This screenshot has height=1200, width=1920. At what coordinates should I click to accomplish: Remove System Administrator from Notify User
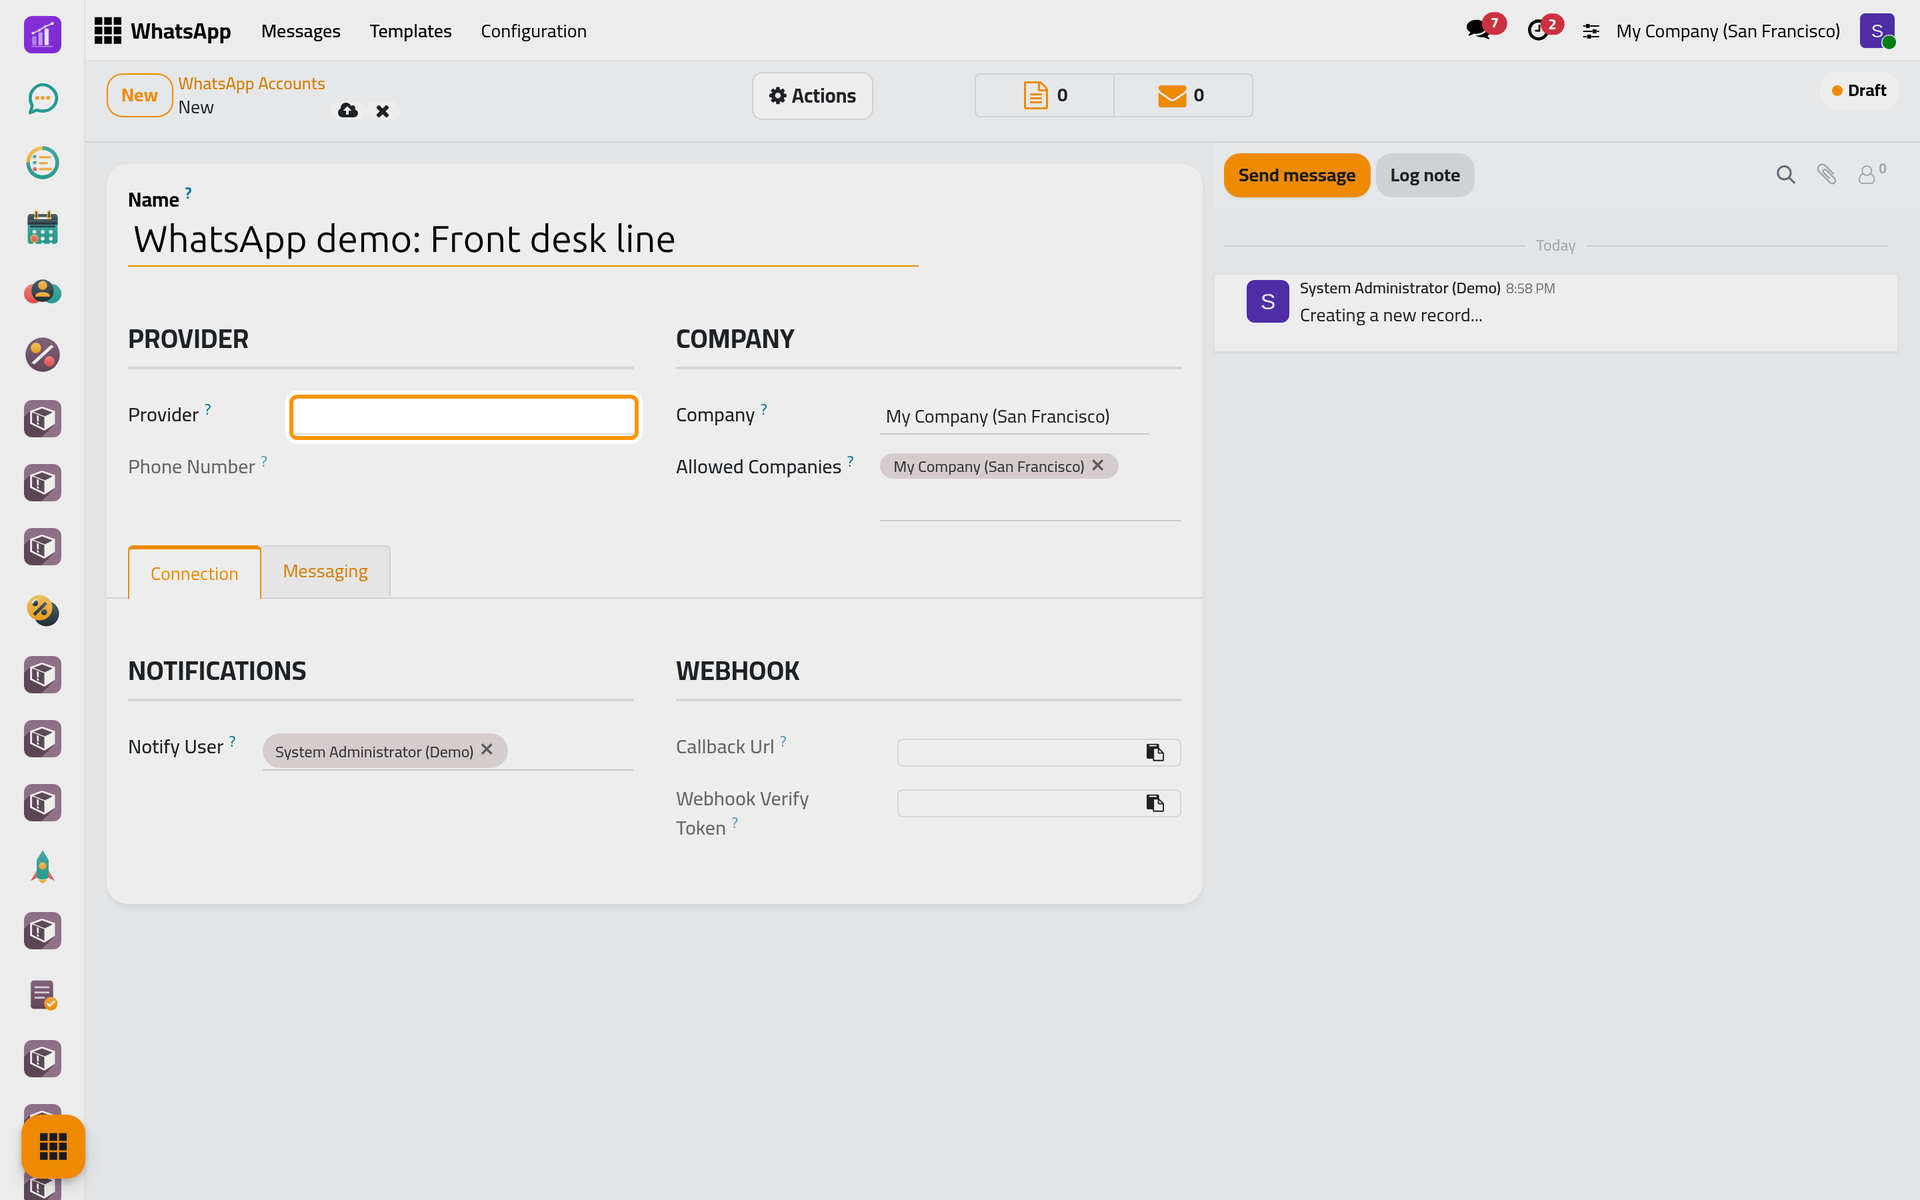pos(487,749)
